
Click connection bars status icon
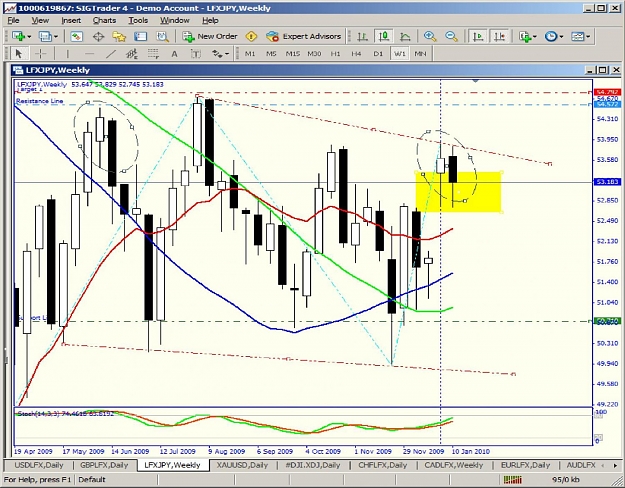tap(512, 480)
